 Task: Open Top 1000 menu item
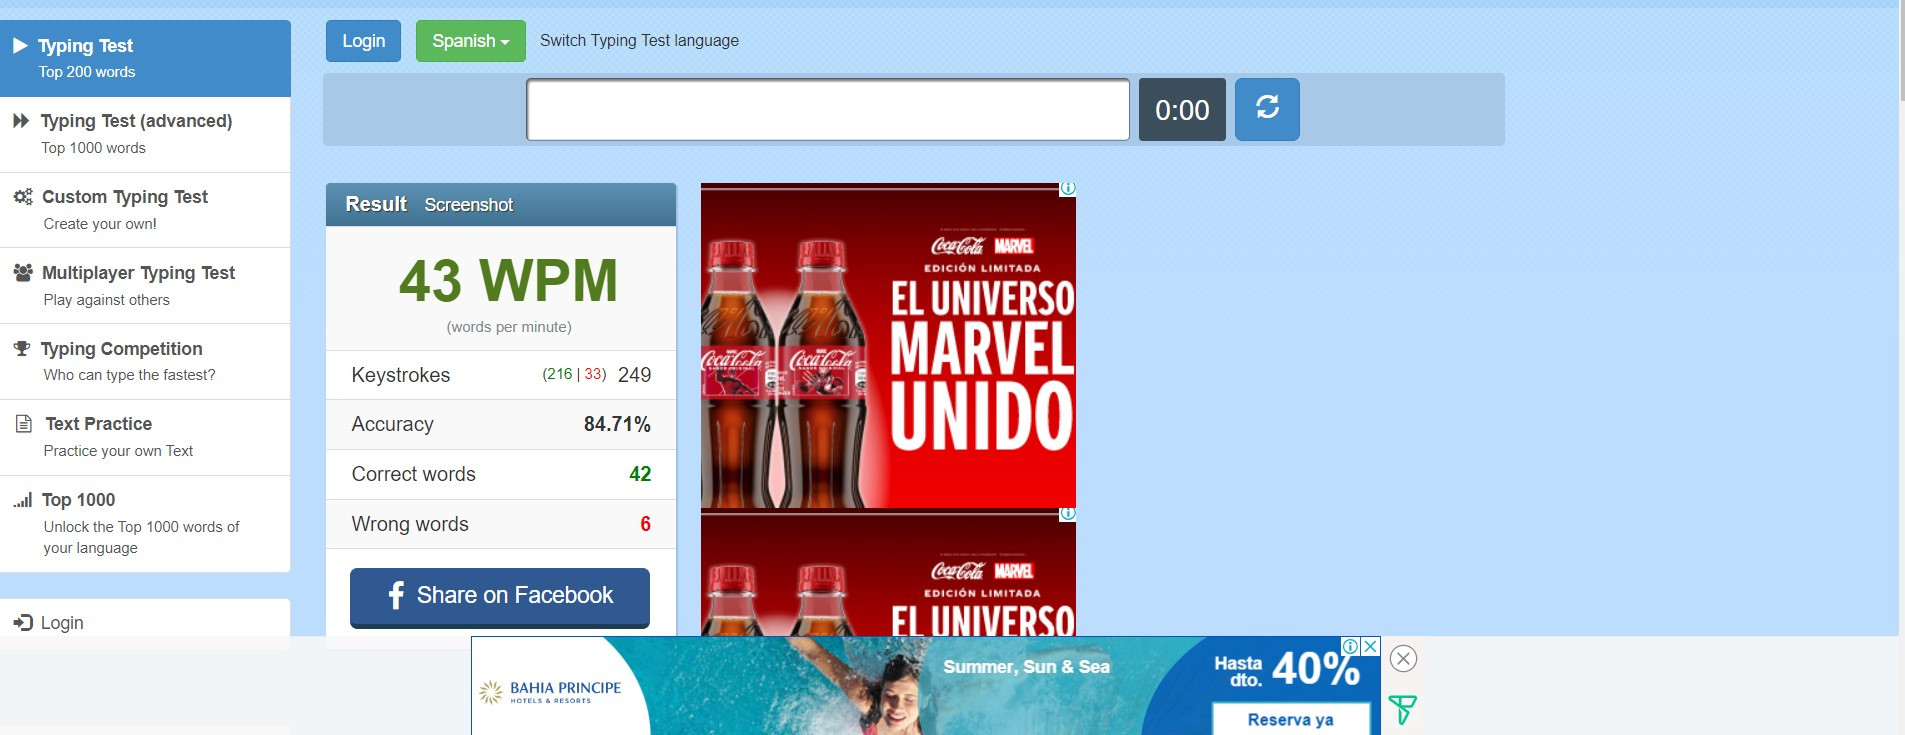click(145, 523)
